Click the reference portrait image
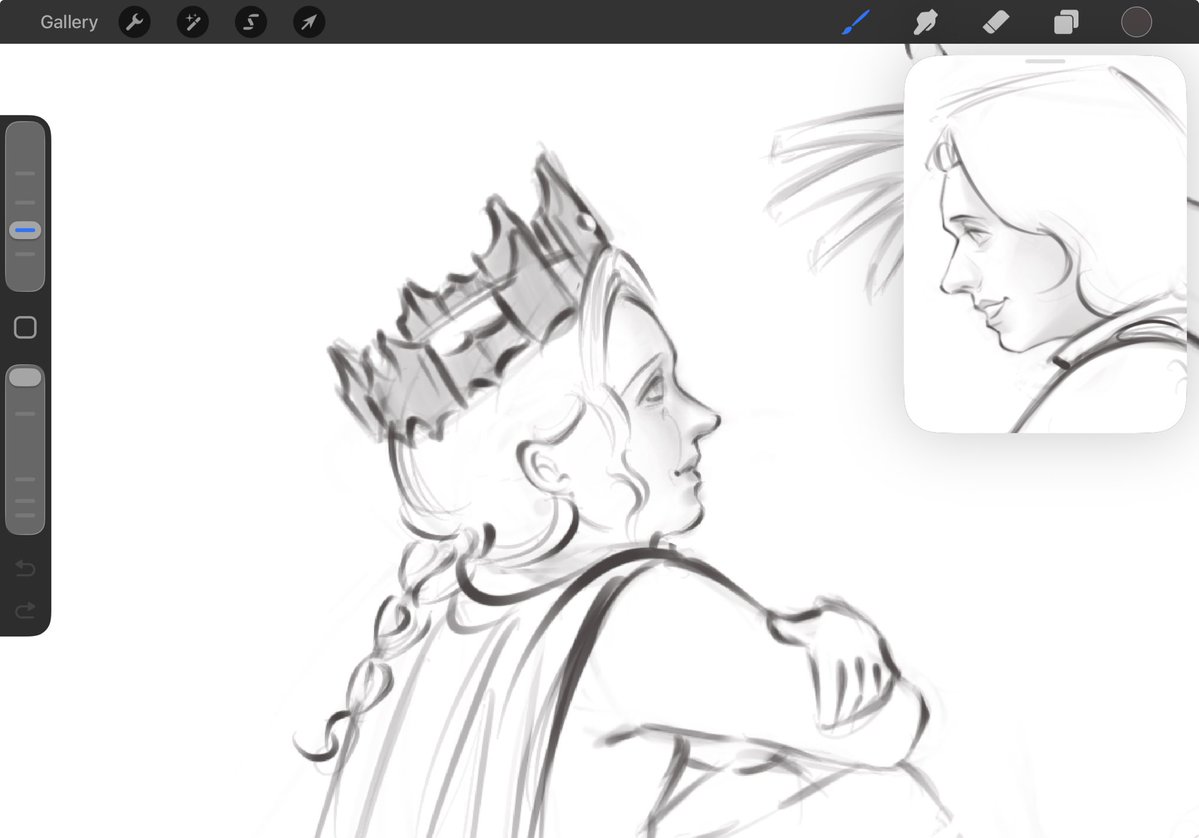1199x838 pixels. 1045,245
